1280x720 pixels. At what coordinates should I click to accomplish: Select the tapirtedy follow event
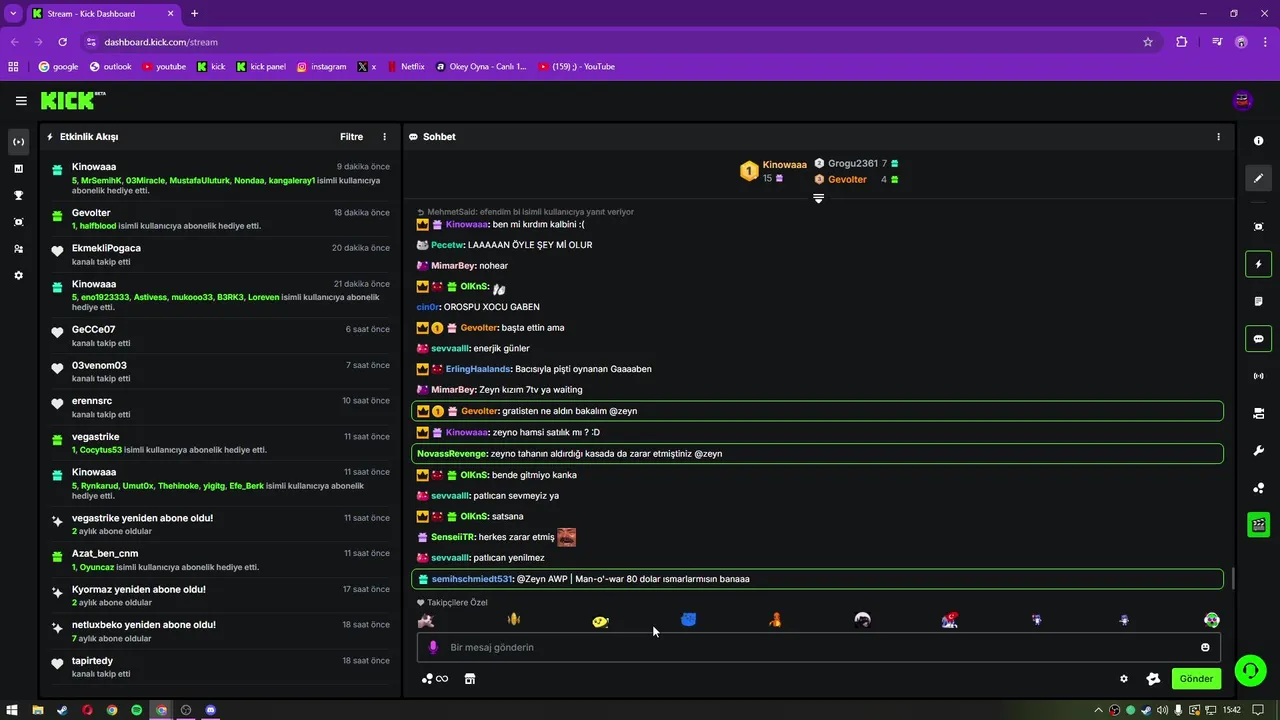coord(220,667)
